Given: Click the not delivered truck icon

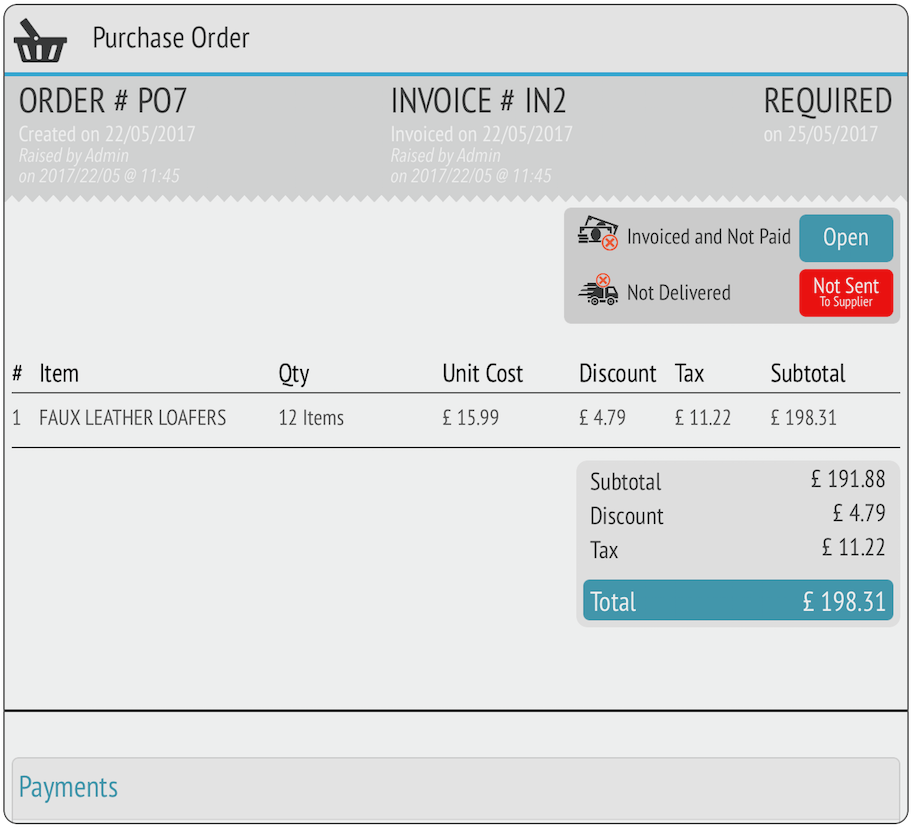Looking at the screenshot, I should [598, 291].
